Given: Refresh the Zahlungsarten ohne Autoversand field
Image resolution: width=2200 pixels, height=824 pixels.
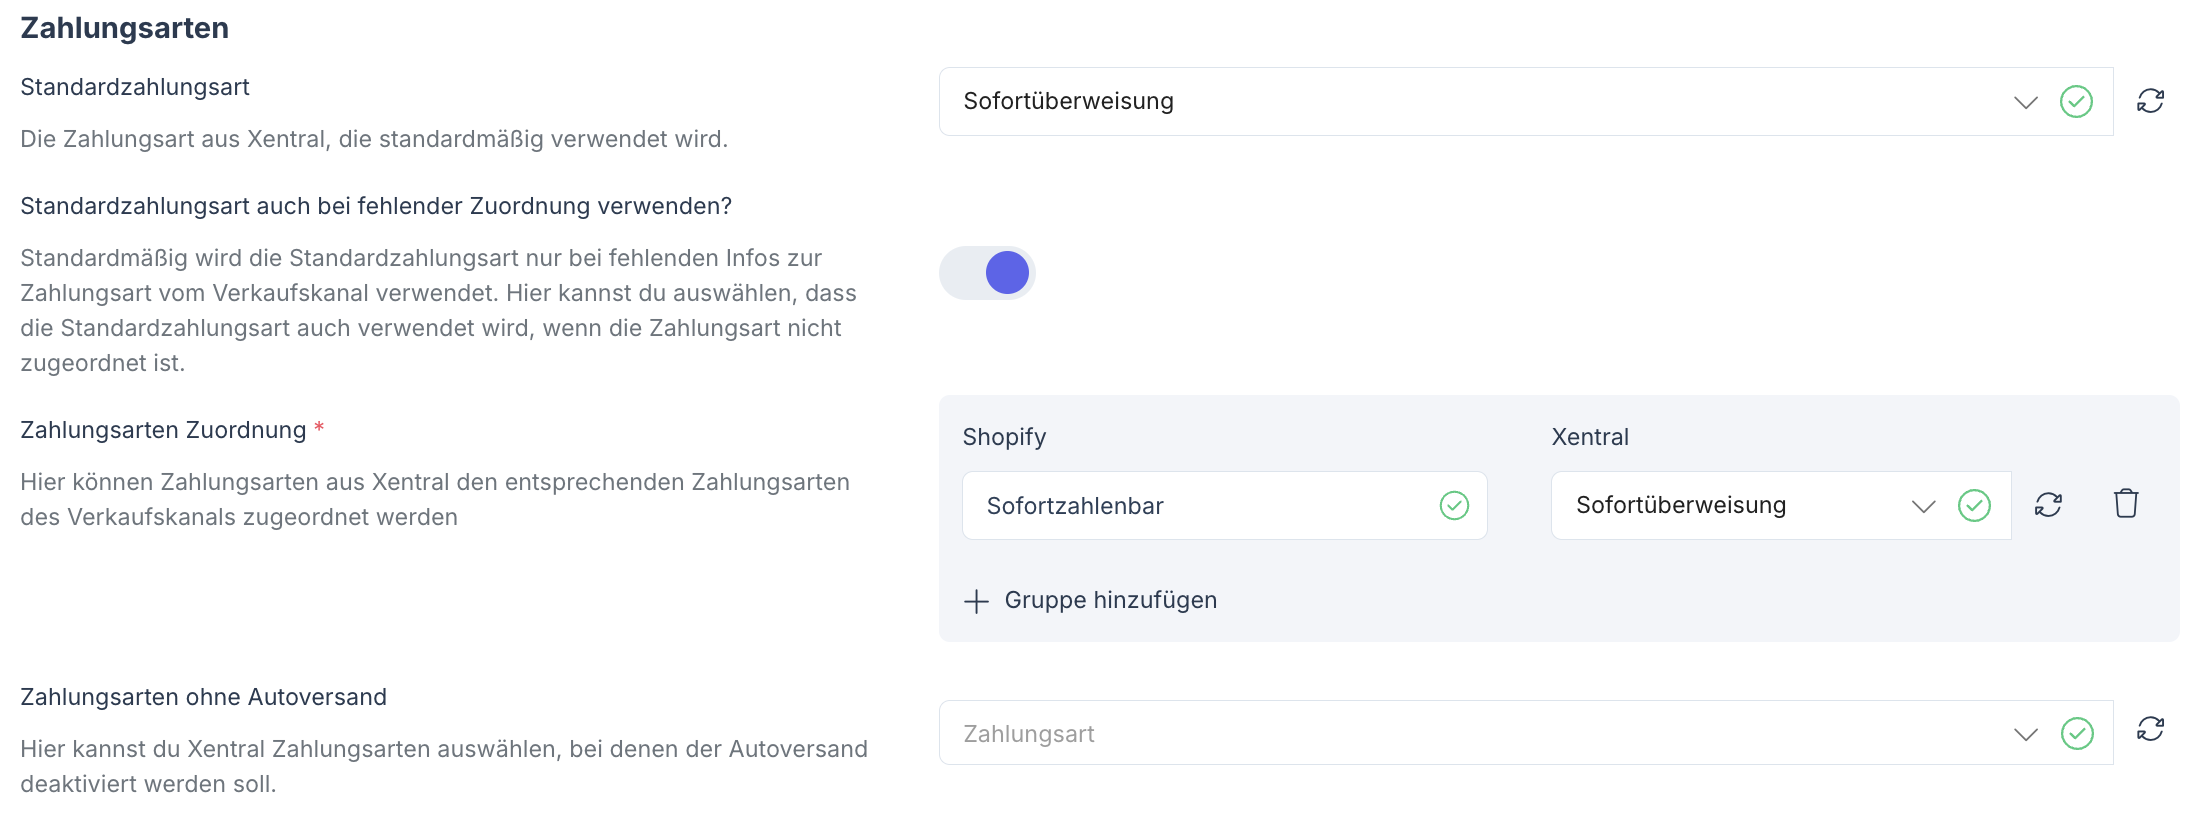Looking at the screenshot, I should pos(2150,732).
